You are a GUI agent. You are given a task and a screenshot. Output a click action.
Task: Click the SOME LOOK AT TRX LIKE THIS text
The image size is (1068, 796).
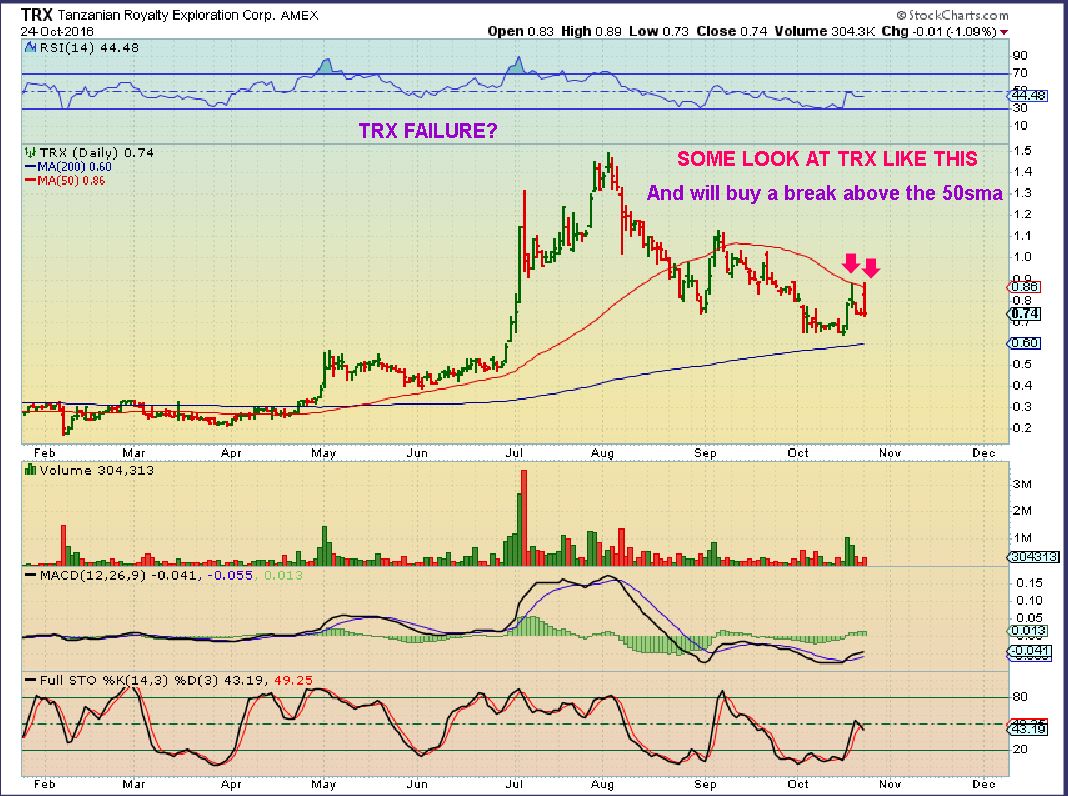(x=827, y=159)
